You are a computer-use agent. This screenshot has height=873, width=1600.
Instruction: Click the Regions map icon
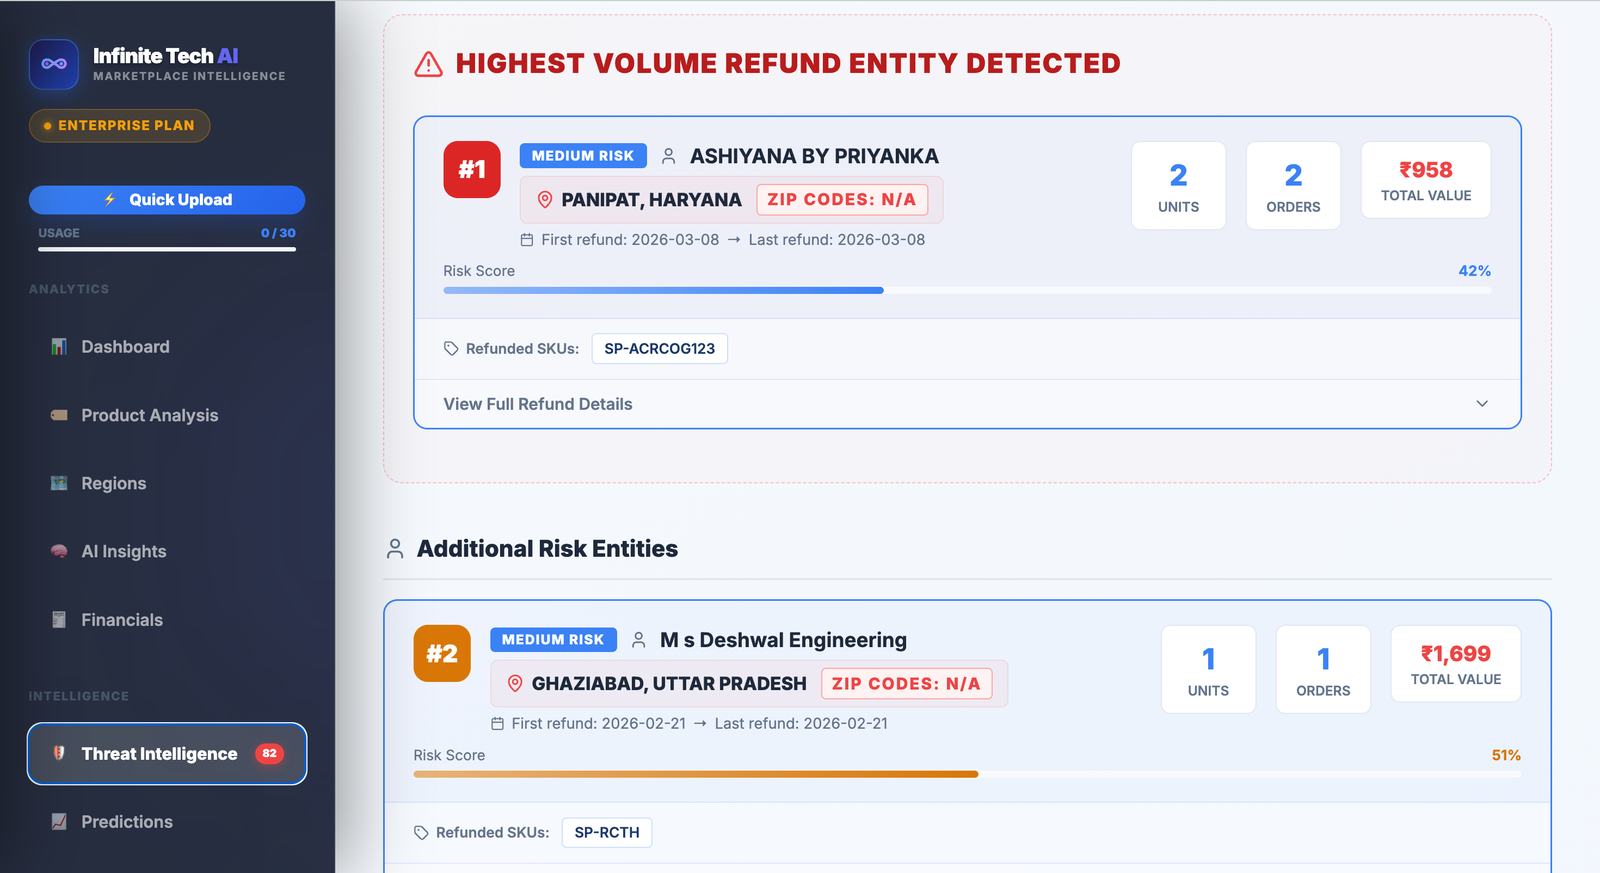(59, 483)
